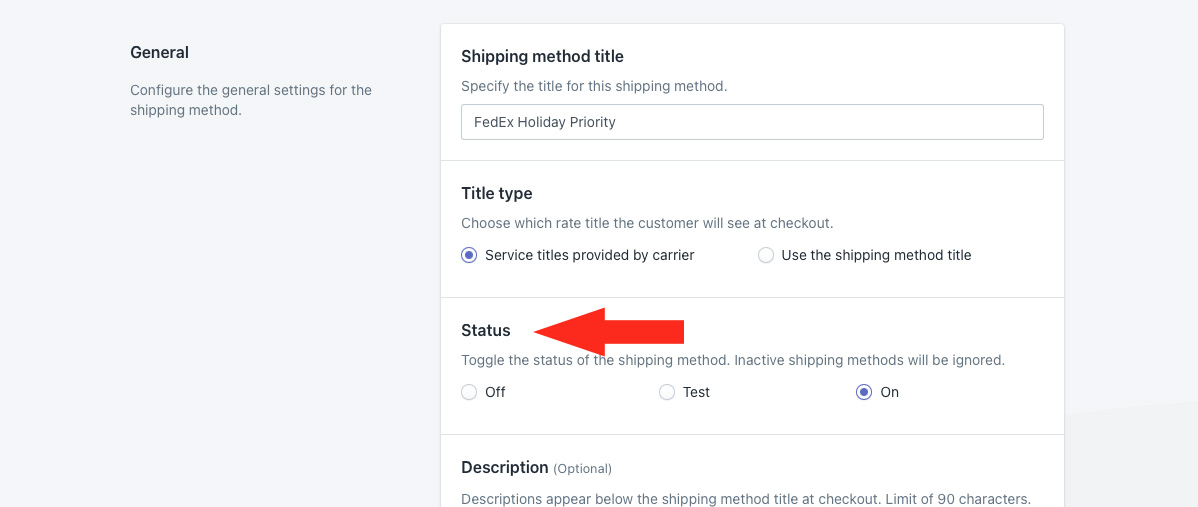
Task: Choose the "Use the shipping method title" radio button
Action: click(766, 255)
